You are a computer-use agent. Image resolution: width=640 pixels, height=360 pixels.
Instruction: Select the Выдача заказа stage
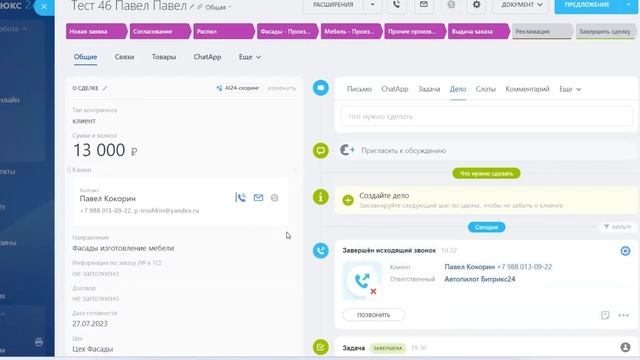coord(478,31)
